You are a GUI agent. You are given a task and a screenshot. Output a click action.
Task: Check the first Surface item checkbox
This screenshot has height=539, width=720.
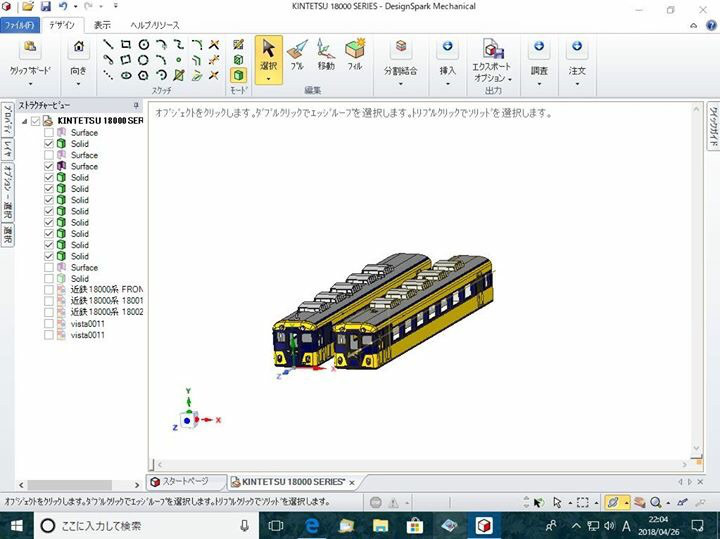pos(49,133)
